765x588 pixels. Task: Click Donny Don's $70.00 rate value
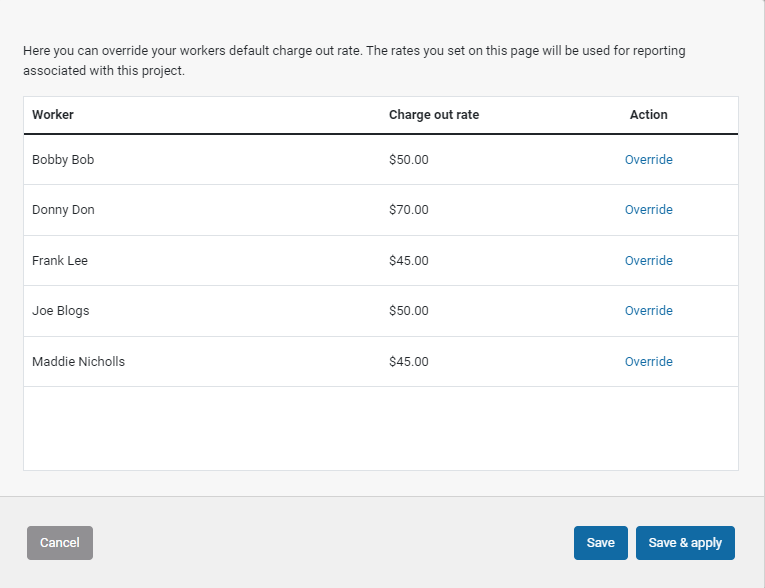[x=408, y=210]
